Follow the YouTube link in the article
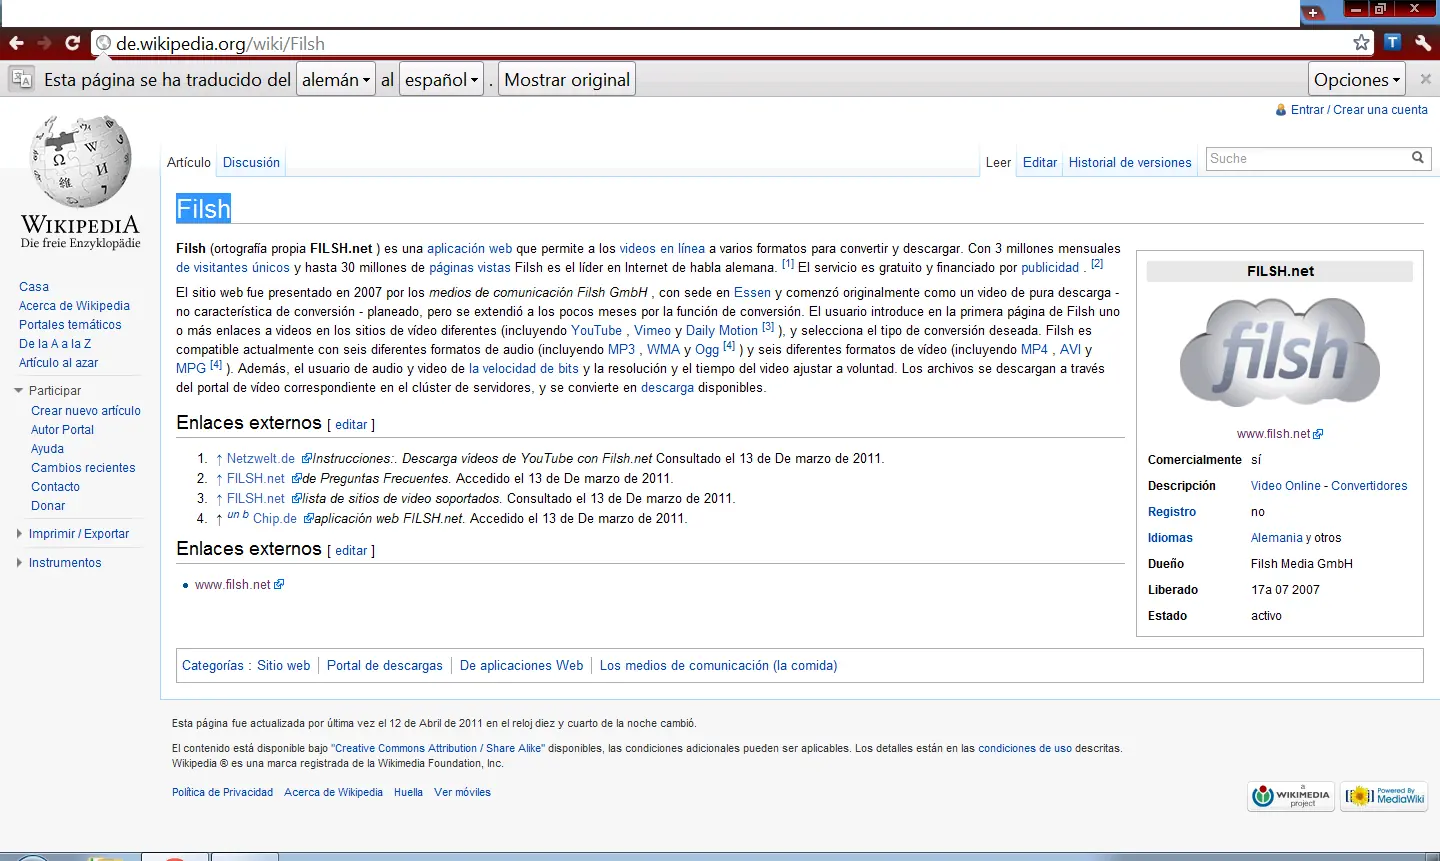This screenshot has width=1440, height=861. [x=596, y=331]
